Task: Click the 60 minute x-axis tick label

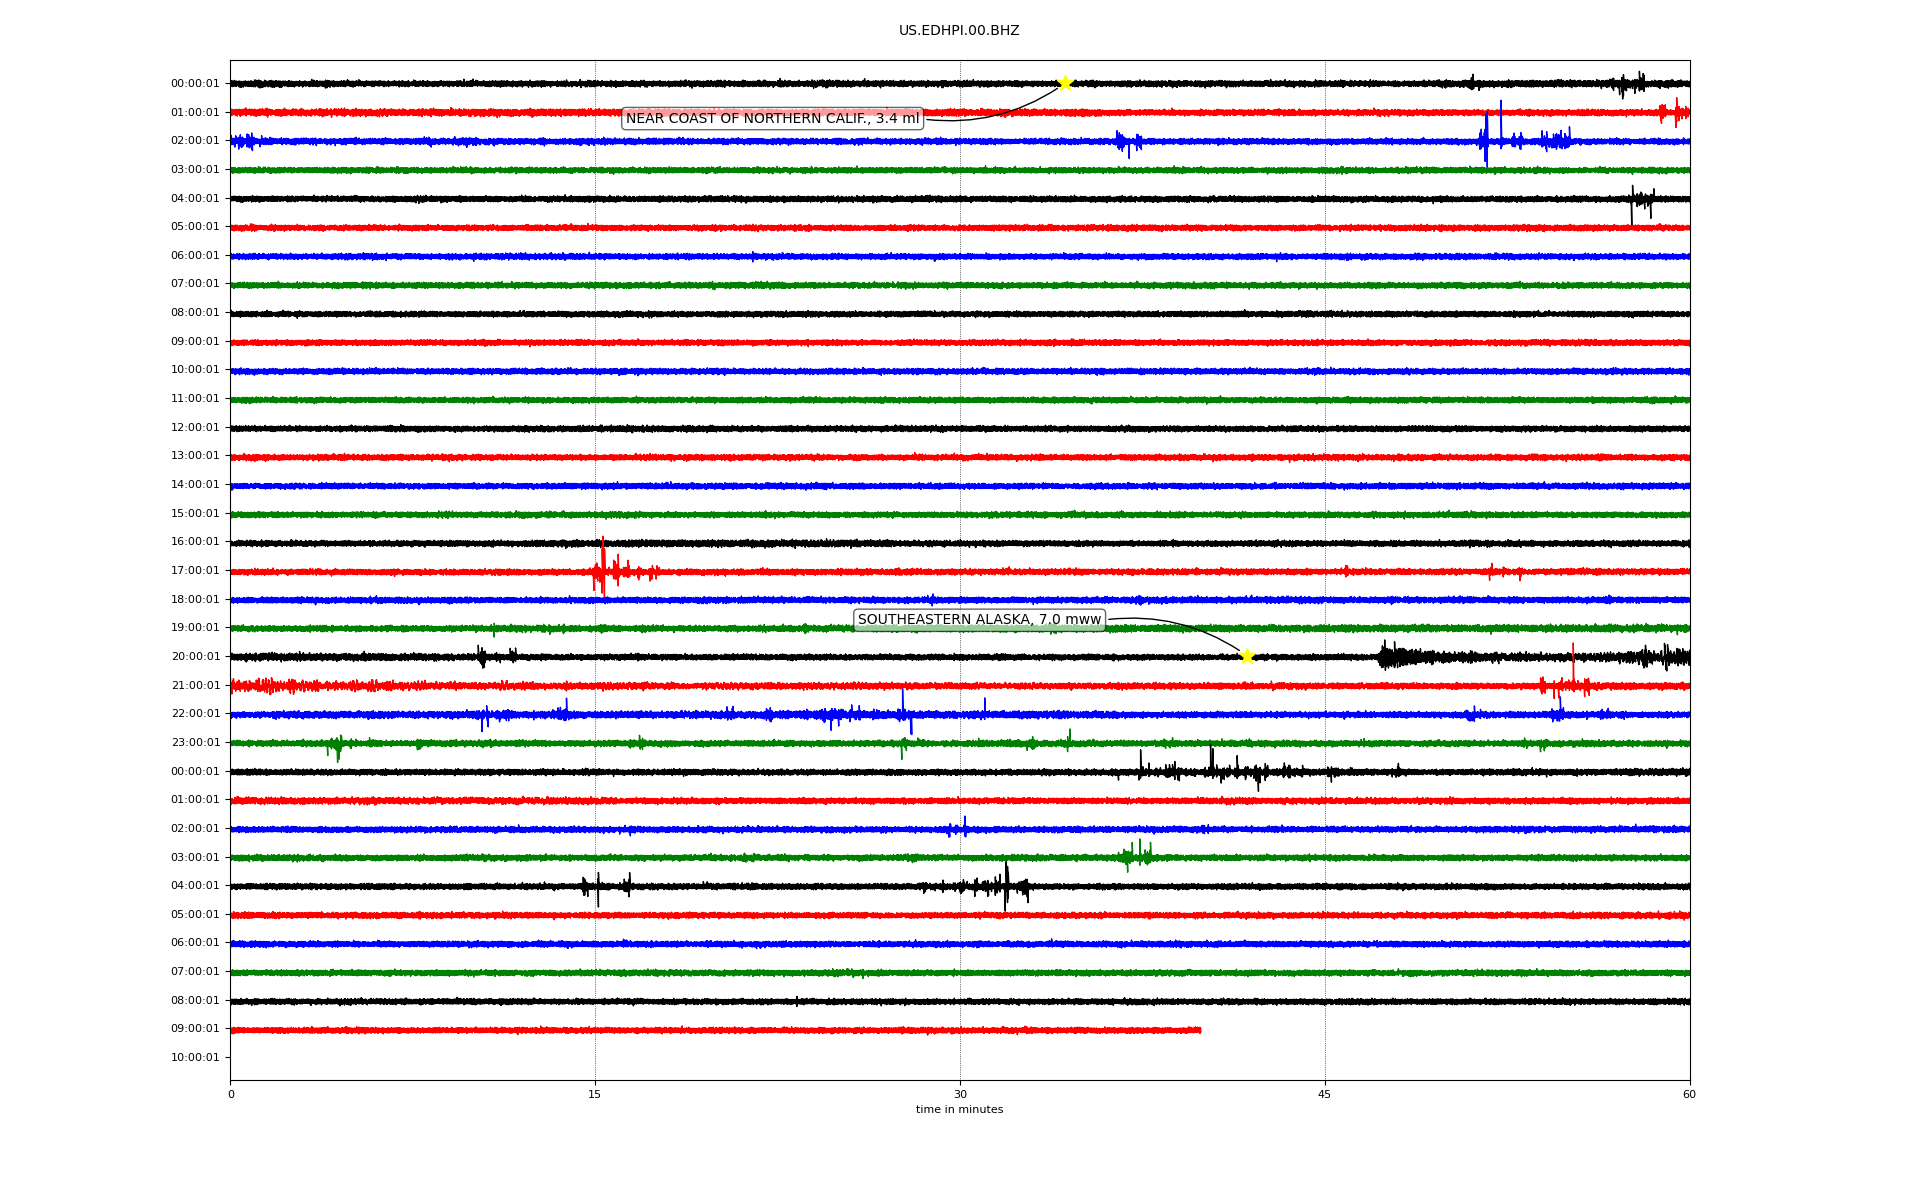Action: [1689, 1095]
